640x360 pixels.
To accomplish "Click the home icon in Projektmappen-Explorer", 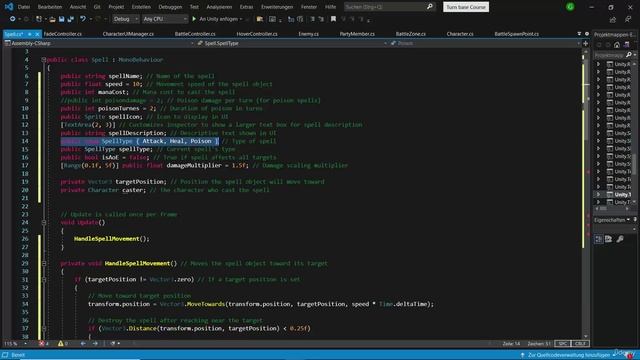I will click(x=617, y=45).
